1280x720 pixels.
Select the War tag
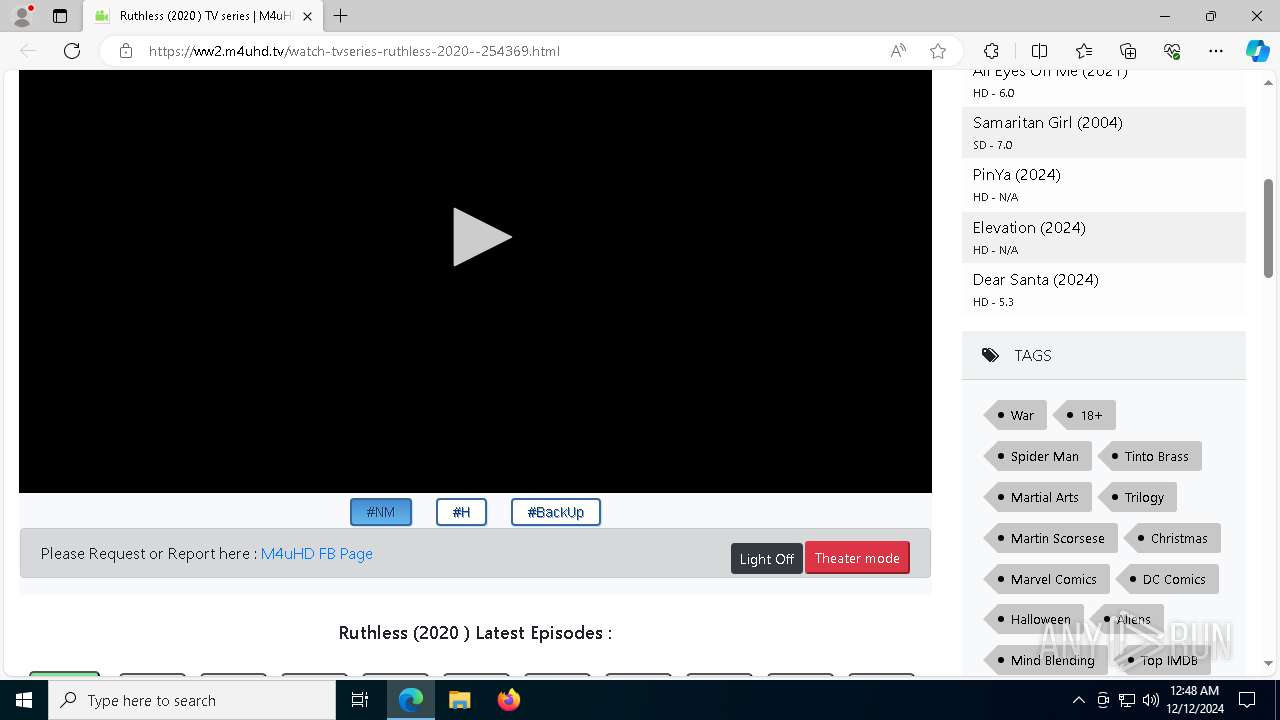click(1016, 415)
